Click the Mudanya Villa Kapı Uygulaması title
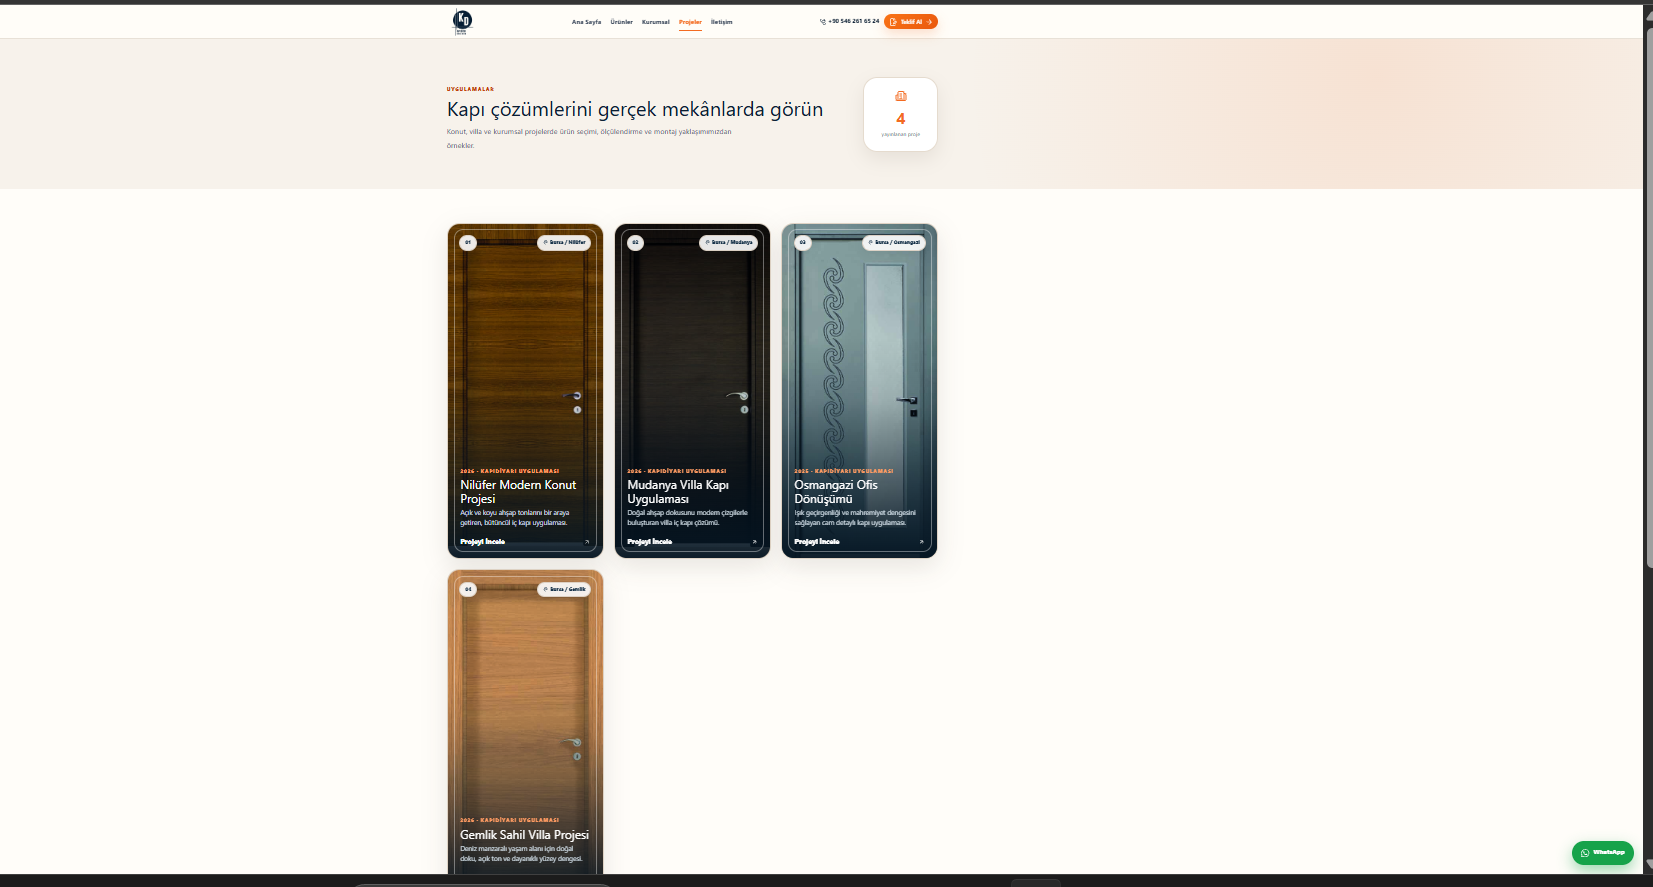1653x887 pixels. 678,492
